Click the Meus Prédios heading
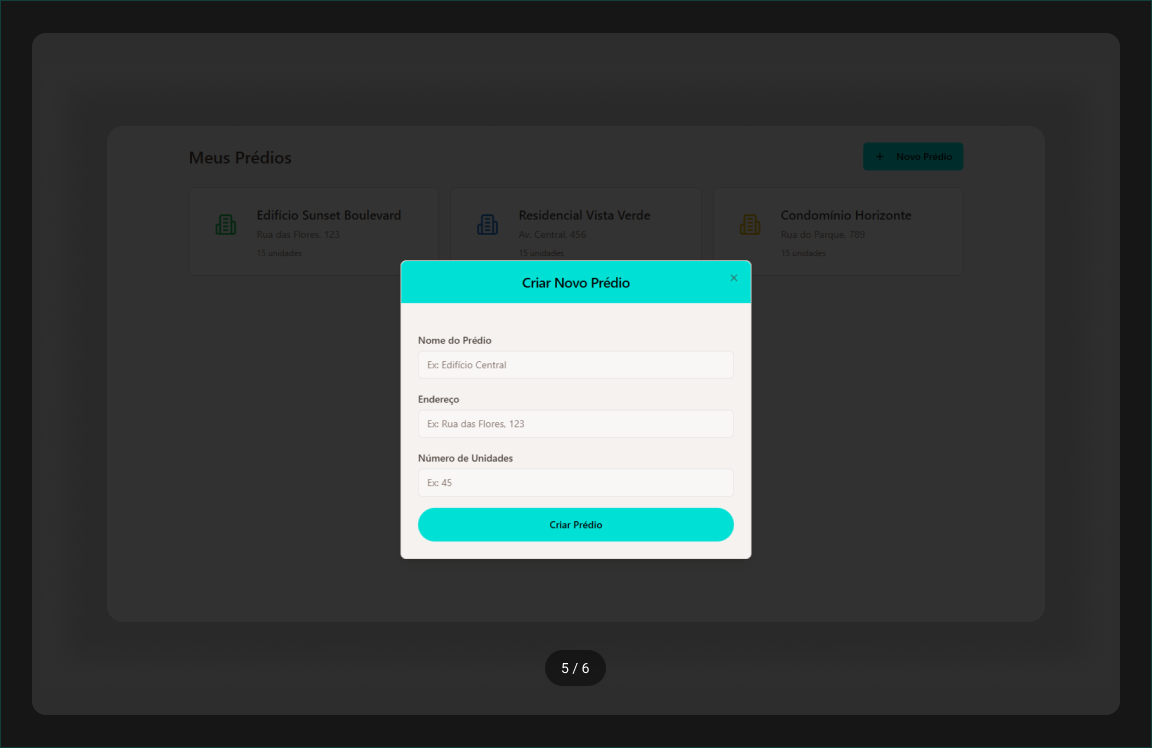The height and width of the screenshot is (748, 1152). point(240,158)
